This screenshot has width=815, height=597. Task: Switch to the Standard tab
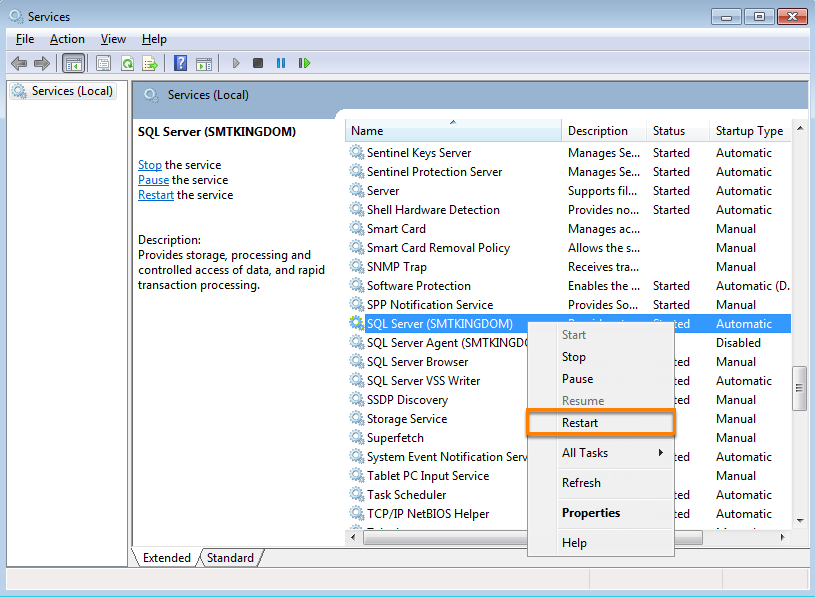tap(230, 558)
